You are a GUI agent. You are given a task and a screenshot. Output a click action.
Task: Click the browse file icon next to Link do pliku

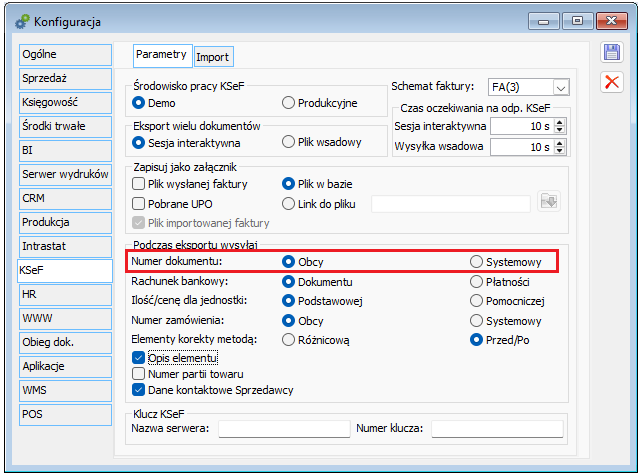pyautogui.click(x=546, y=202)
